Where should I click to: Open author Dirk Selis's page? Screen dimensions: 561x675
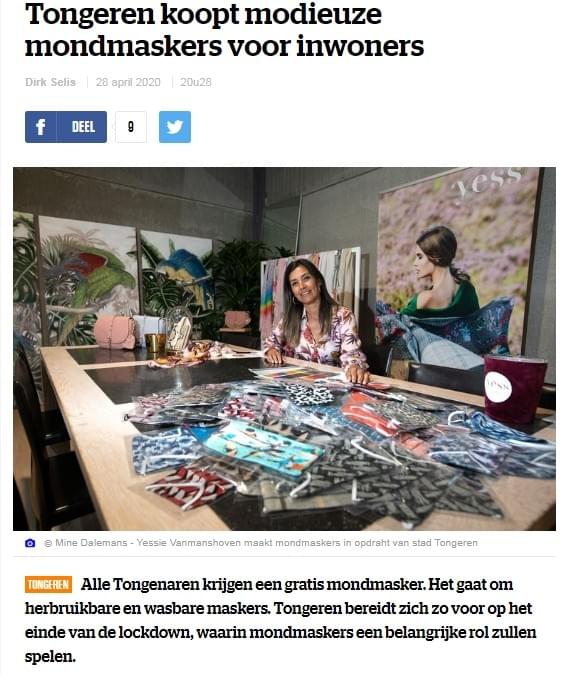coord(50,82)
